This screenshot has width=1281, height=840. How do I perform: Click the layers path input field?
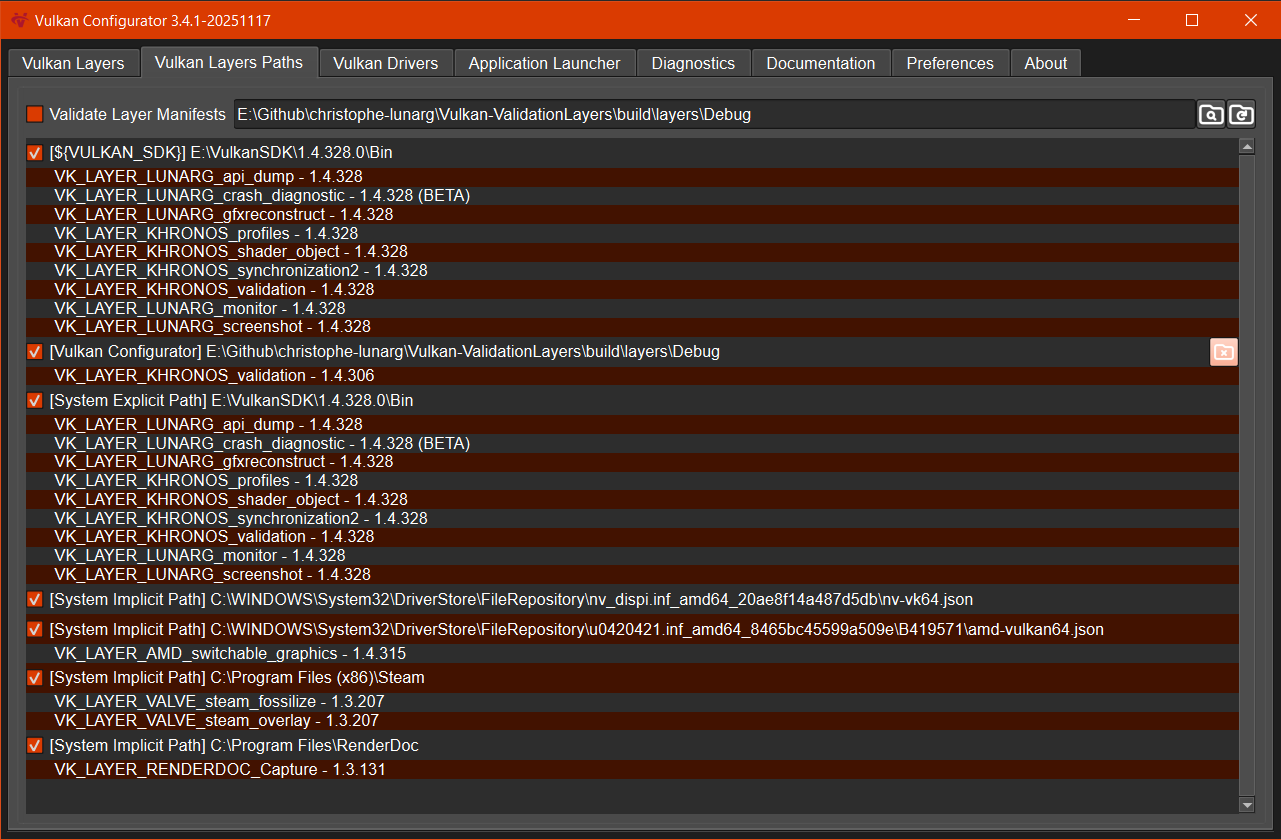(714, 115)
